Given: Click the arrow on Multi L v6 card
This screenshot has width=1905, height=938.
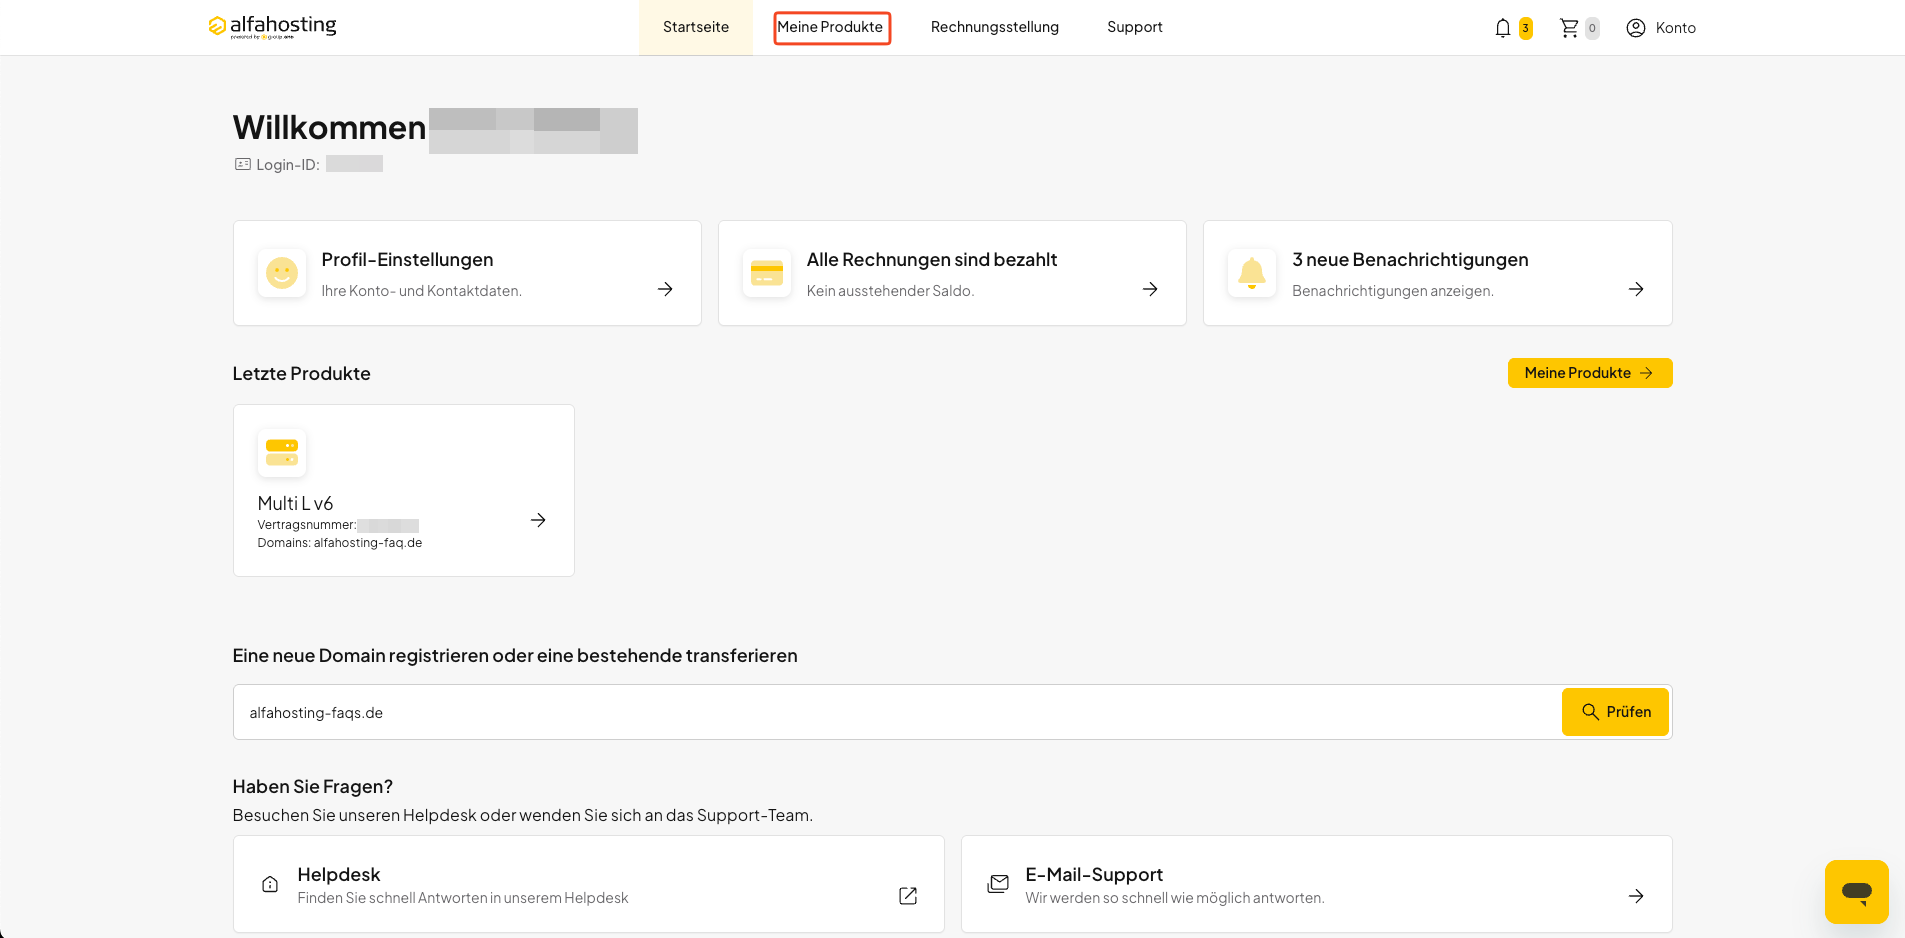Looking at the screenshot, I should [x=538, y=520].
